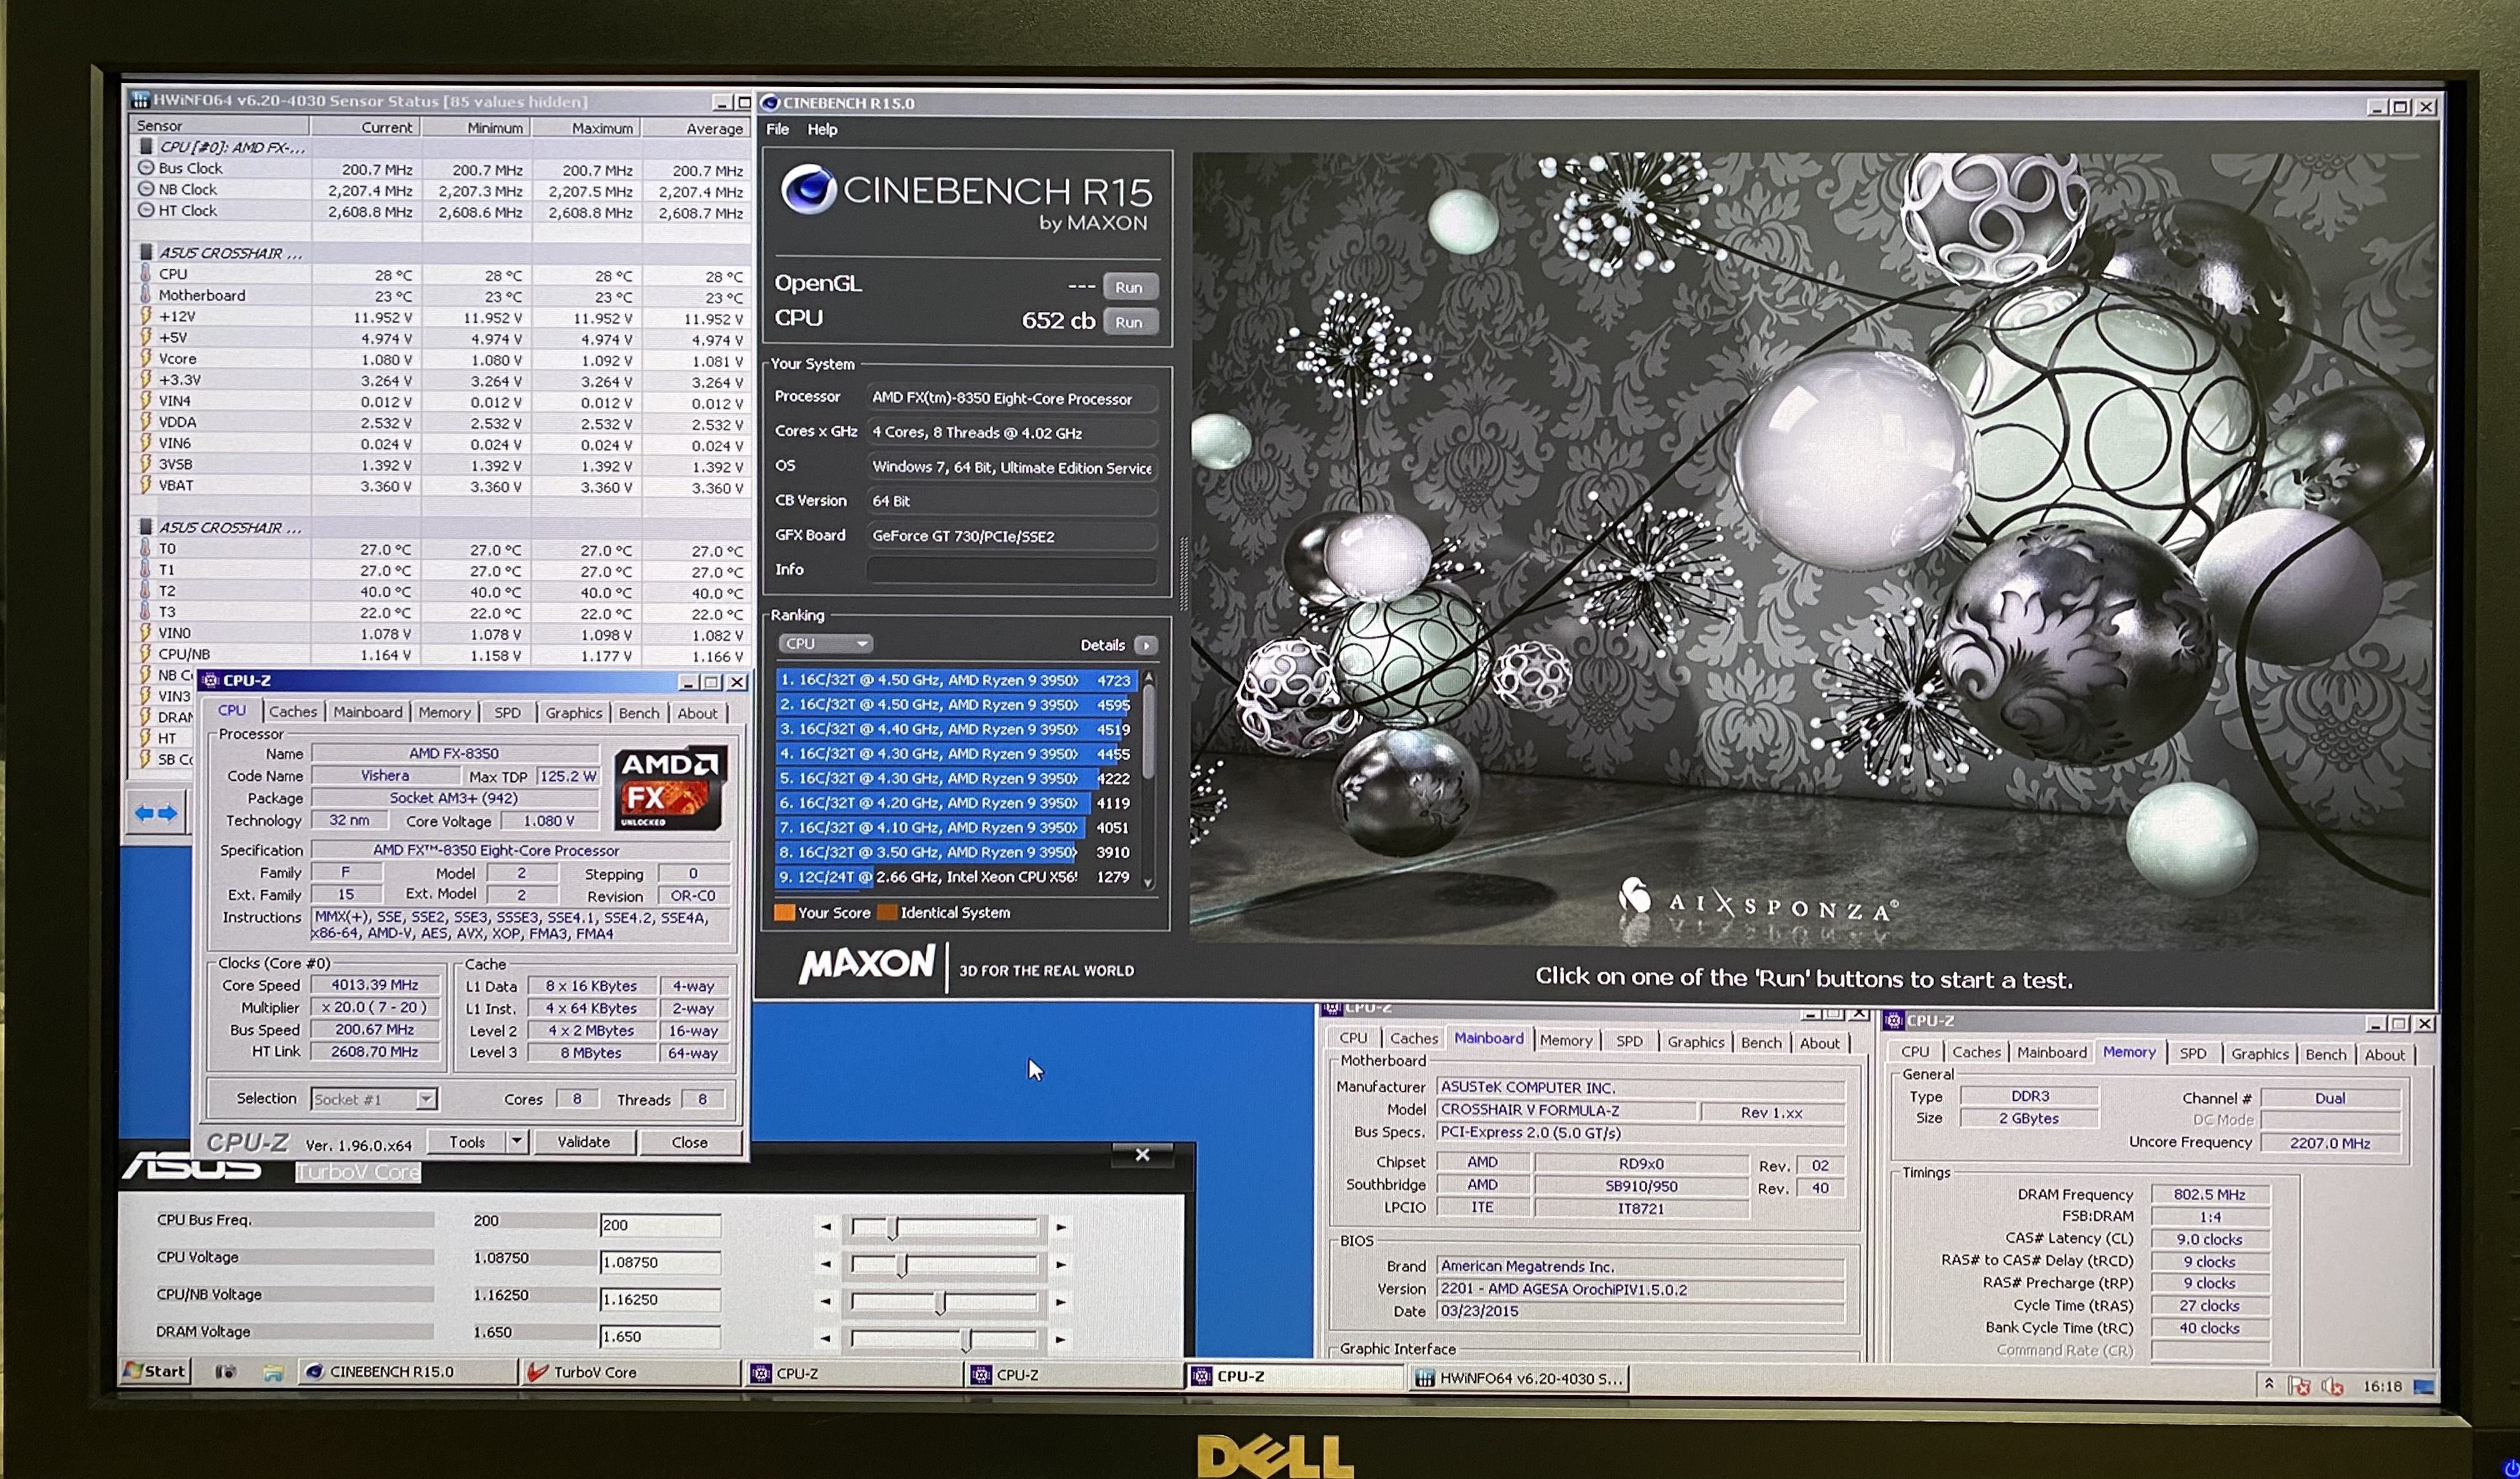Decrease CPU/NB Voltage with left arrow
Image resolution: width=2520 pixels, height=1479 pixels.
[x=826, y=1302]
